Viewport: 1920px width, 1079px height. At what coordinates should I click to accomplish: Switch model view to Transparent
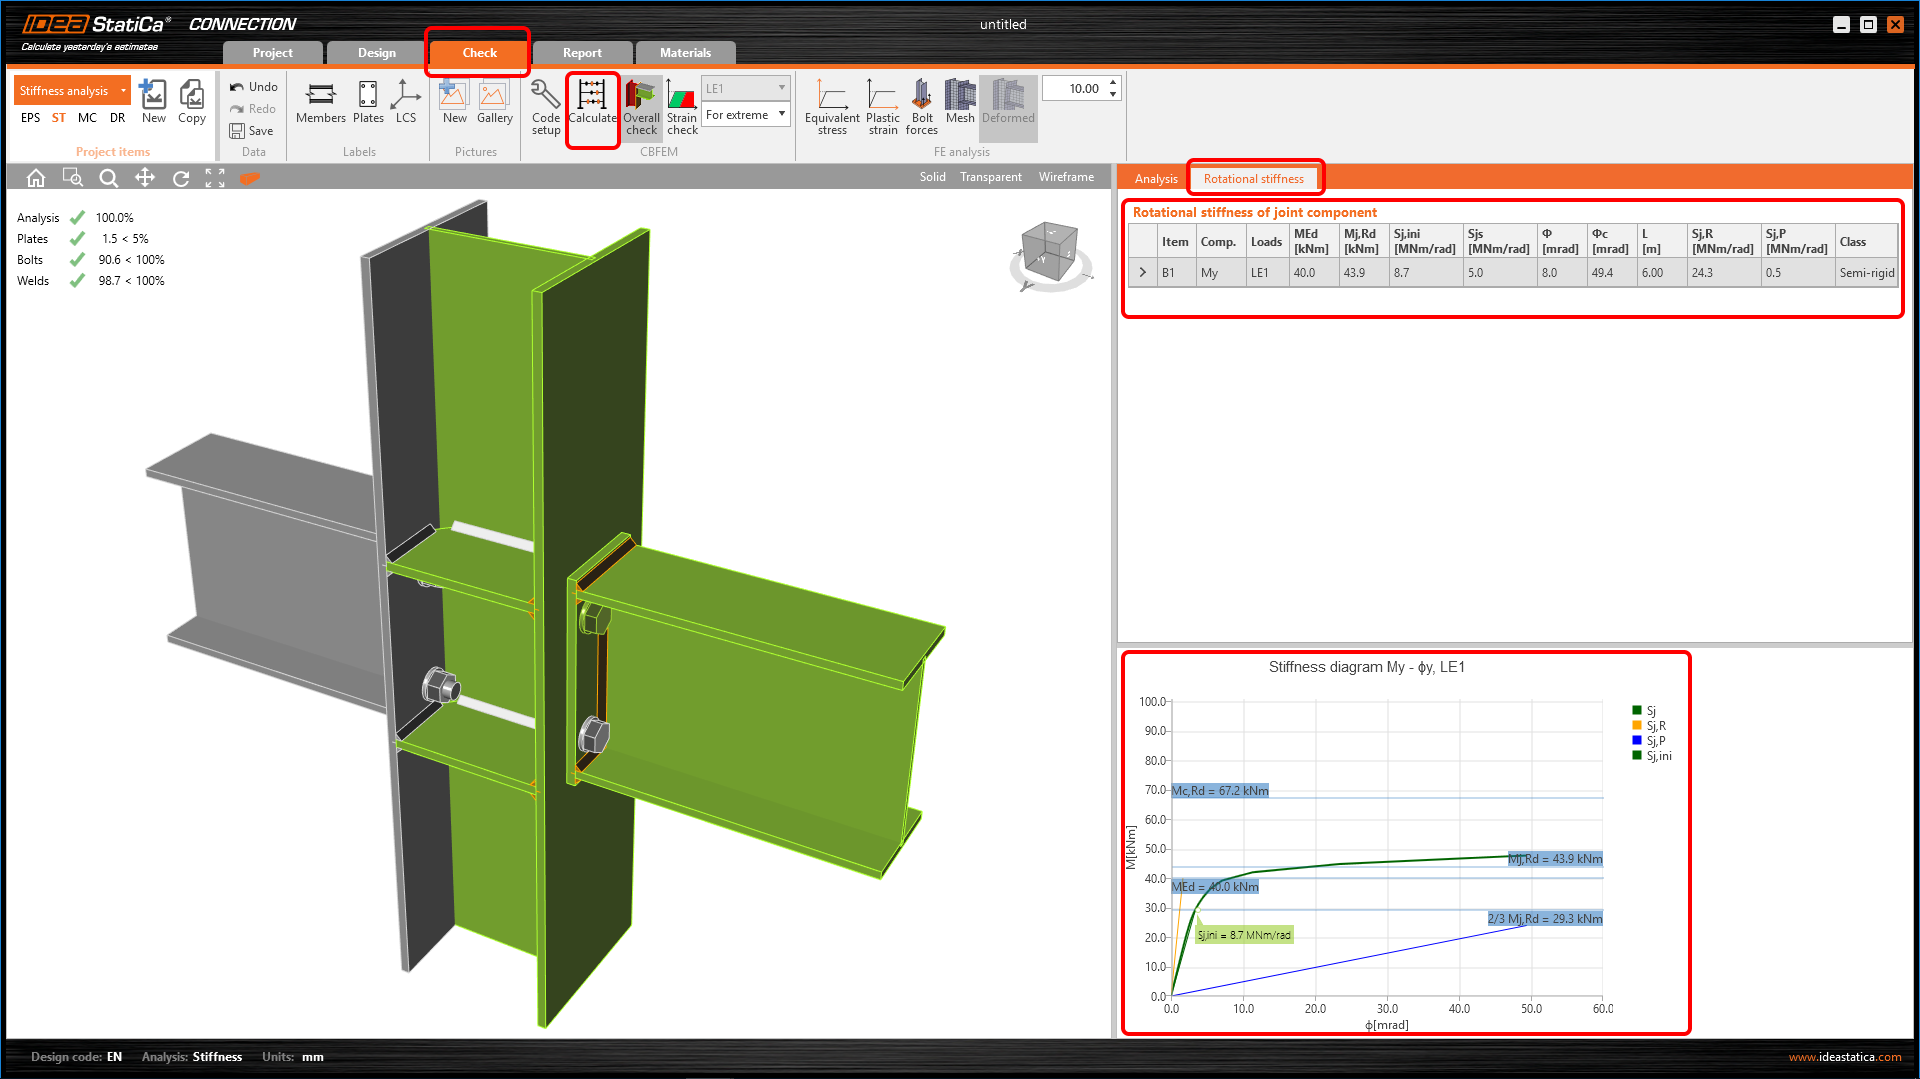tap(990, 177)
